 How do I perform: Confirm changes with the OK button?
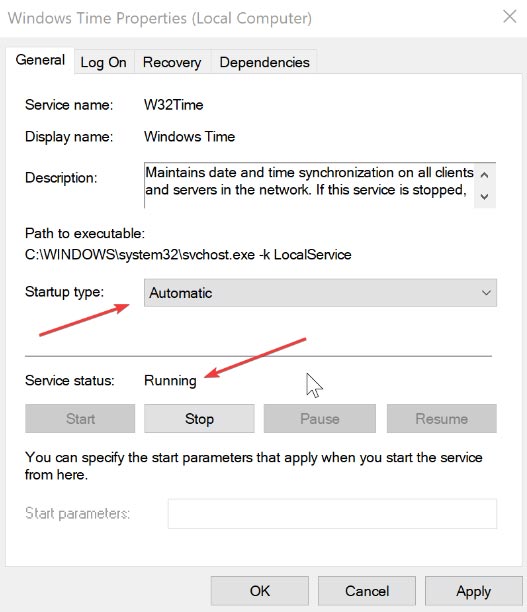(260, 591)
